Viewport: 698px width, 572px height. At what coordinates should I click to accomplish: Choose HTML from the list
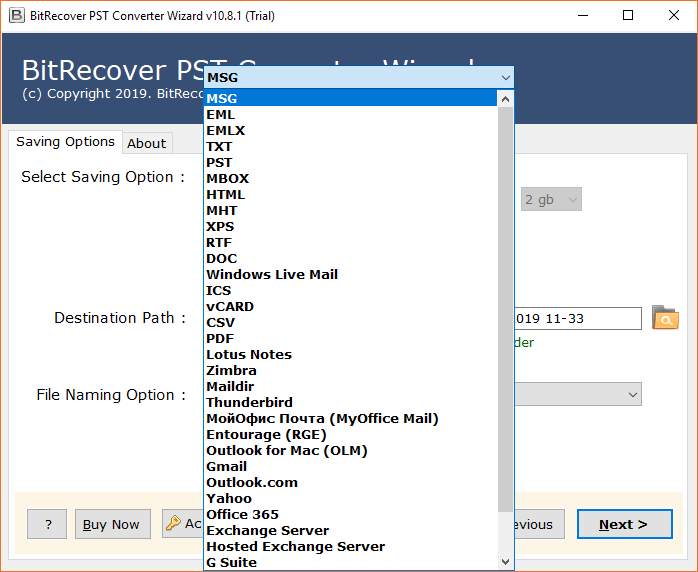point(350,195)
